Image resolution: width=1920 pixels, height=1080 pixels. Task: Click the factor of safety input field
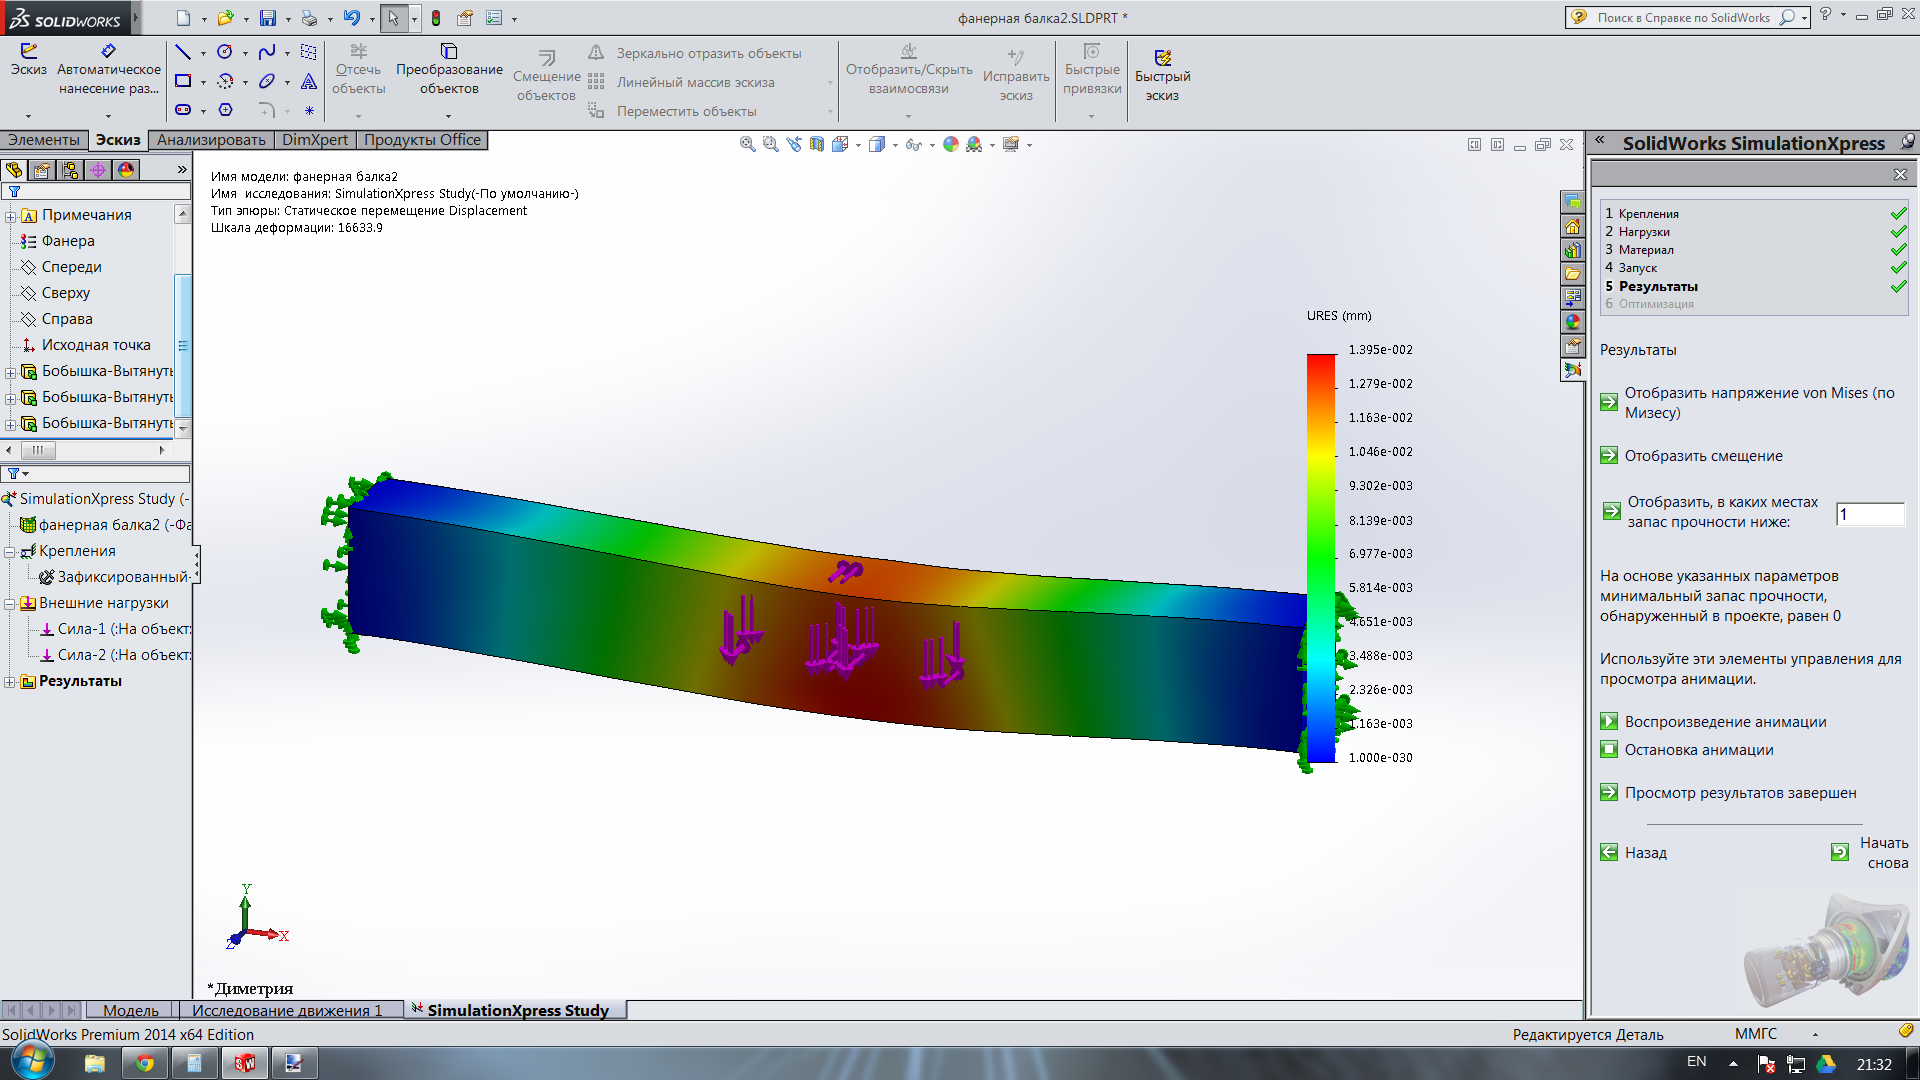point(1869,514)
